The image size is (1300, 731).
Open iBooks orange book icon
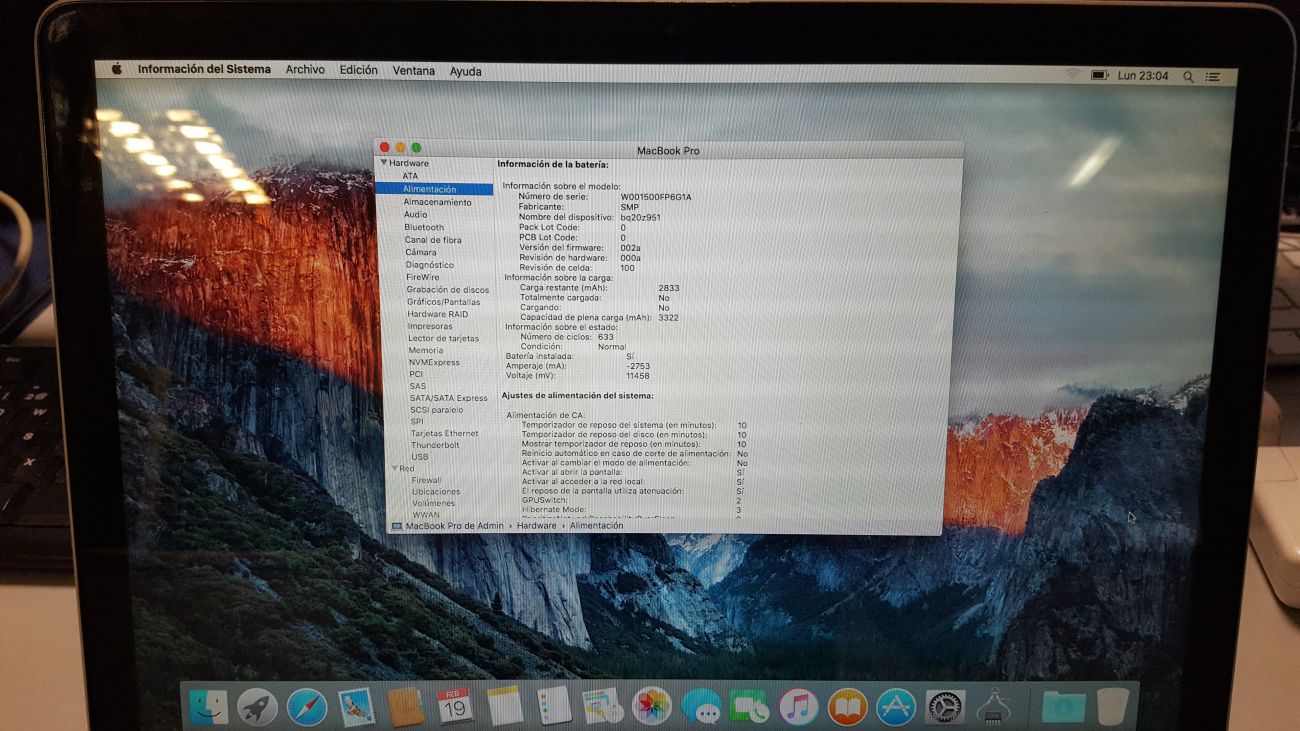click(x=847, y=708)
